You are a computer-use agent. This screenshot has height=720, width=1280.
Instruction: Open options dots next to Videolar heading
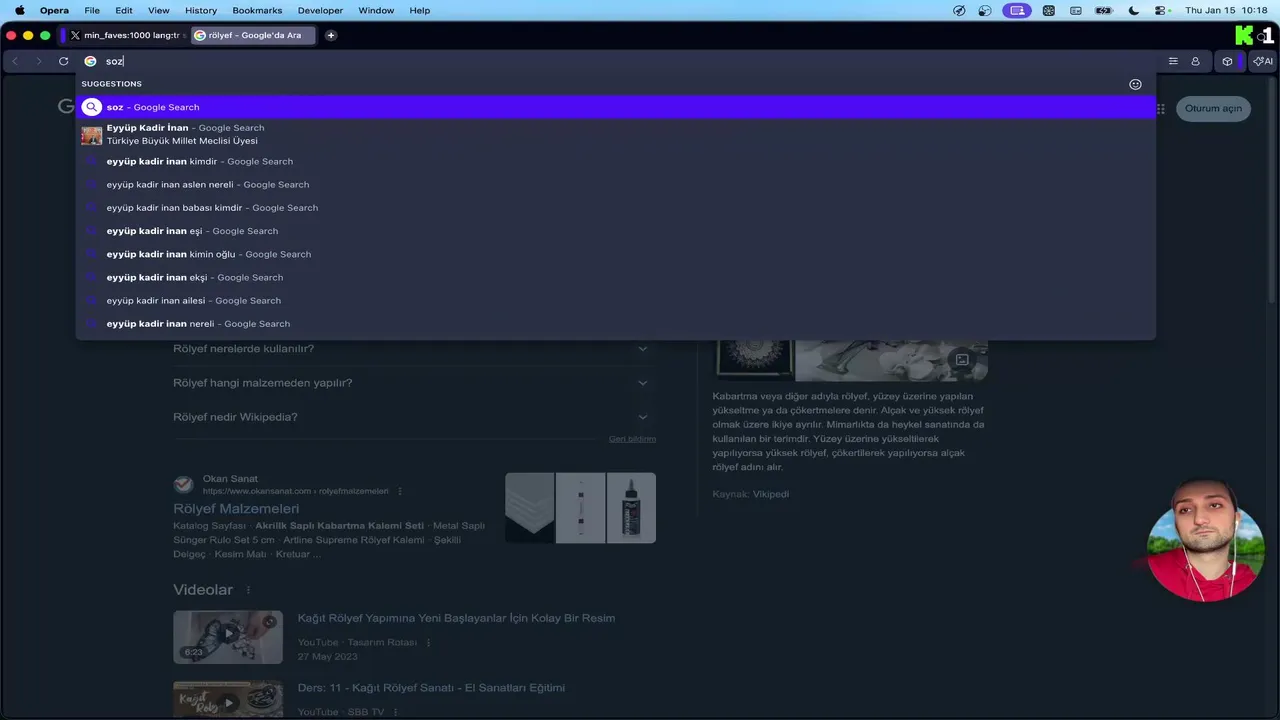[248, 590]
